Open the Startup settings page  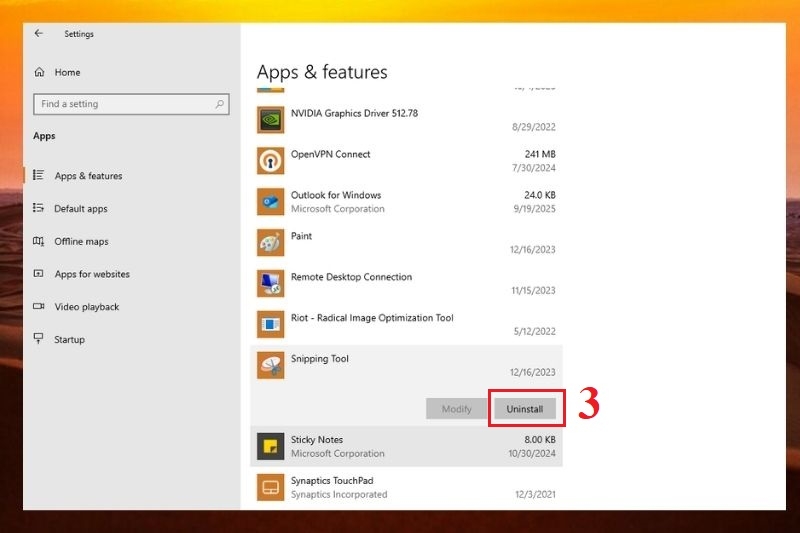pyautogui.click(x=69, y=340)
